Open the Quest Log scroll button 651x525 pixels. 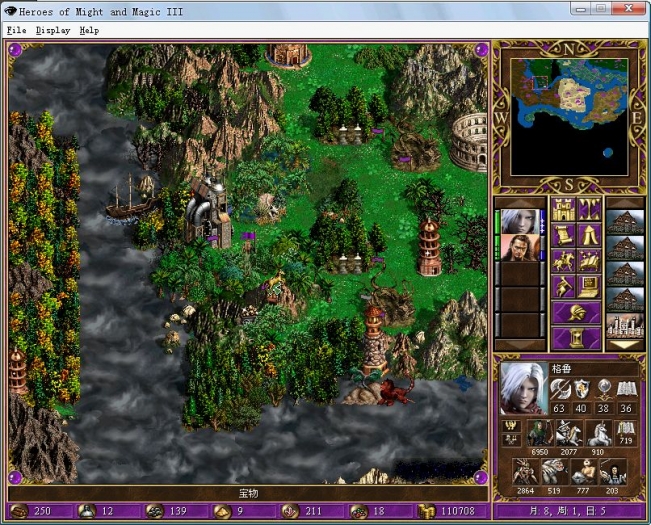(x=563, y=235)
